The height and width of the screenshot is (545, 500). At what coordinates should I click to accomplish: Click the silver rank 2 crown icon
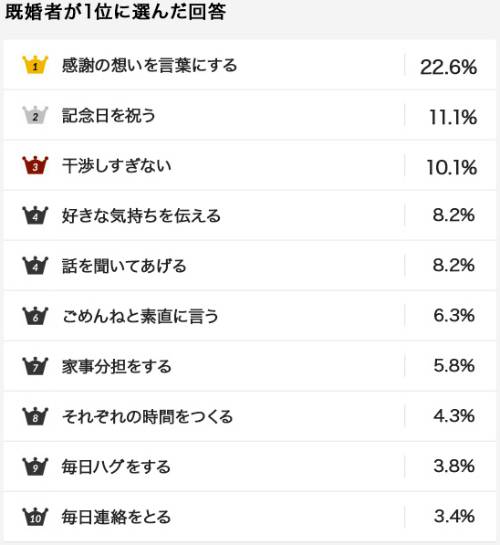click(x=35, y=115)
